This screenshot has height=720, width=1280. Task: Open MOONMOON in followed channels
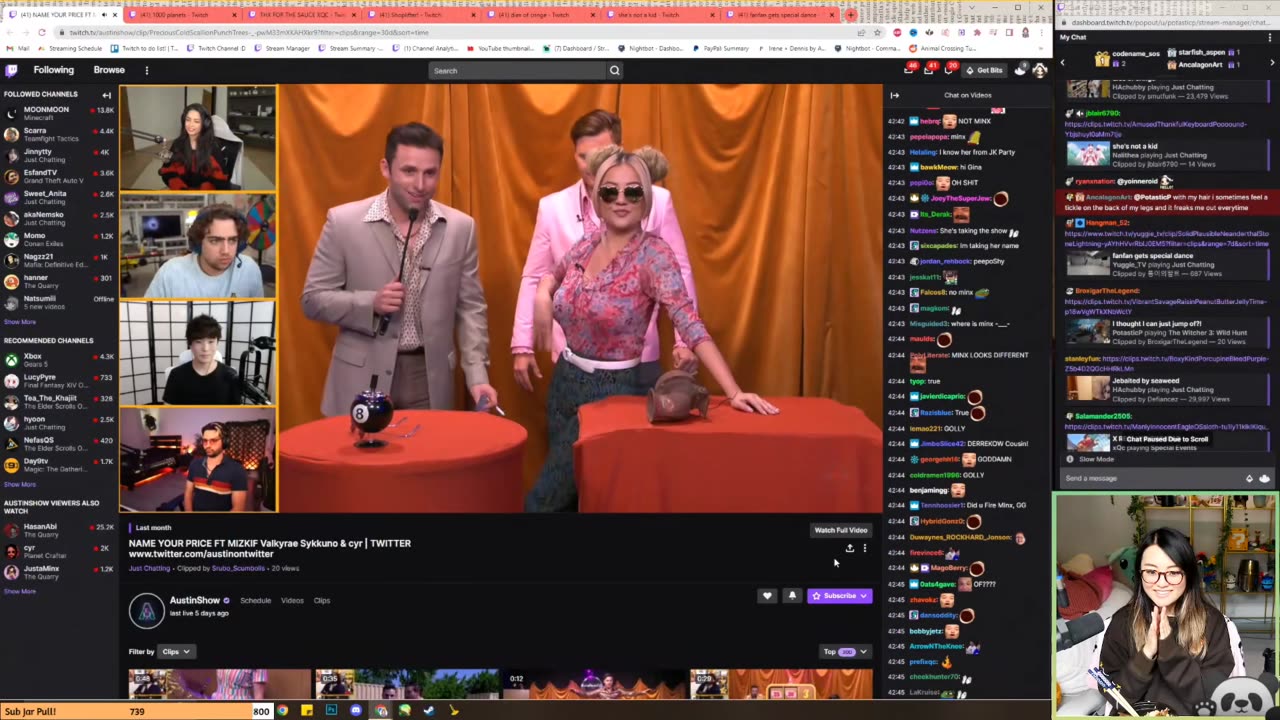tap(58, 112)
